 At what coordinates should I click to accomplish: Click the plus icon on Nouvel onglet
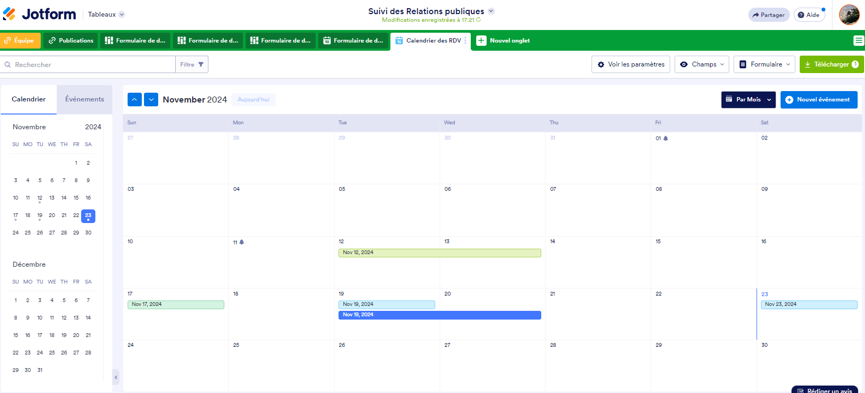click(481, 40)
